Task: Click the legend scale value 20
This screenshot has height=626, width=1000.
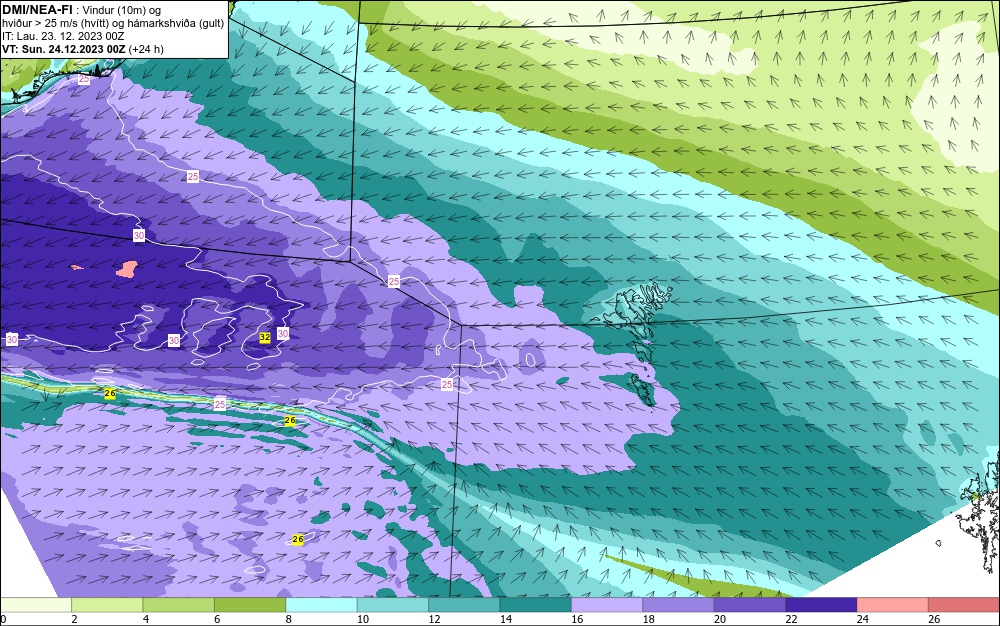Action: pos(720,619)
